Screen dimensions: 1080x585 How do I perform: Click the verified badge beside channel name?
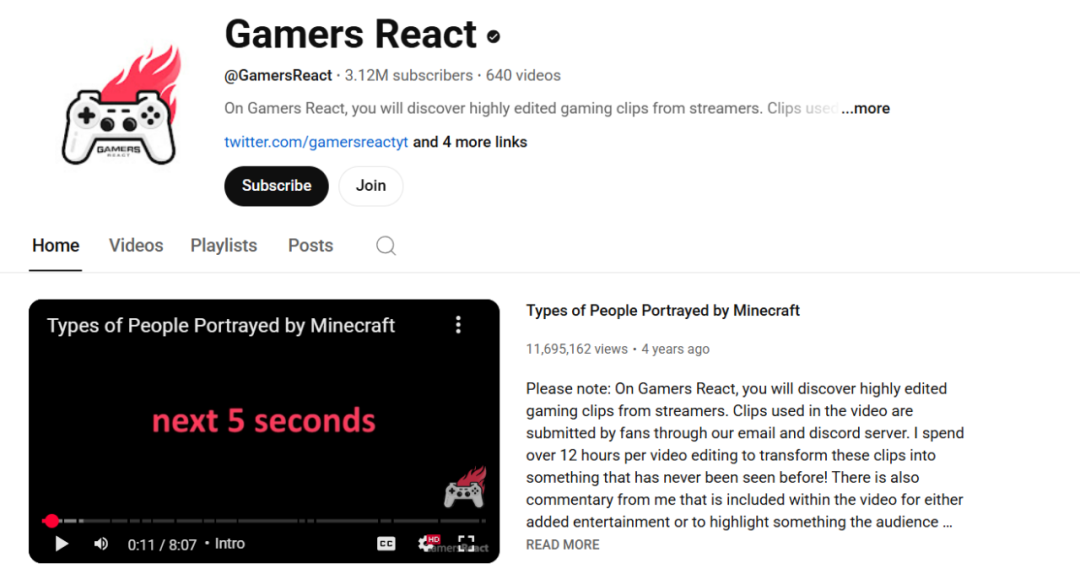coord(493,37)
